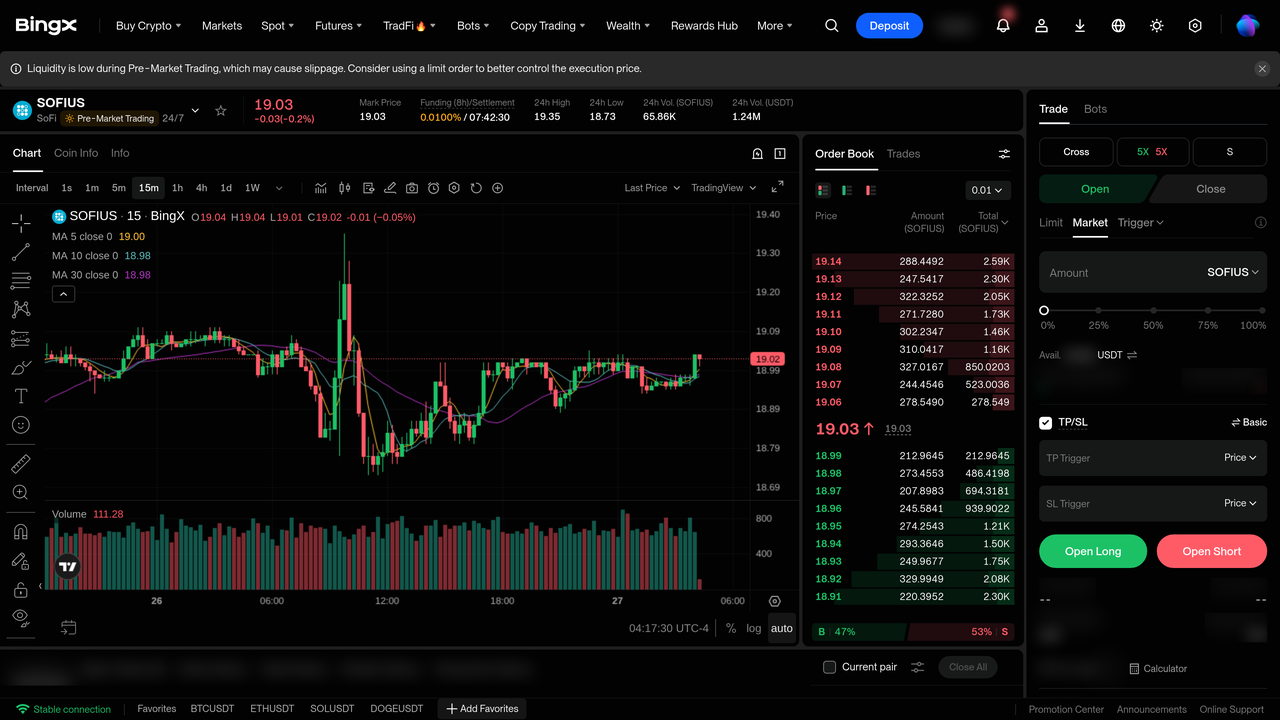Click the Open Long button
The image size is (1280, 720).
[1093, 551]
